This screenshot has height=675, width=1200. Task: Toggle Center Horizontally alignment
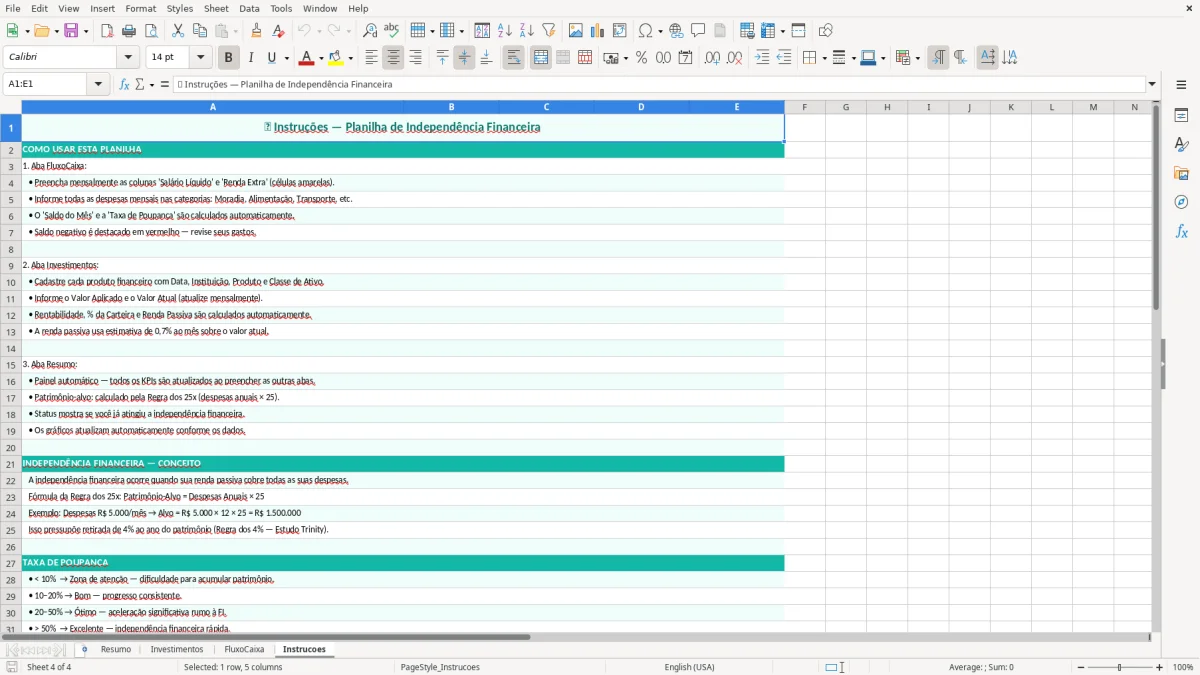[x=393, y=58]
